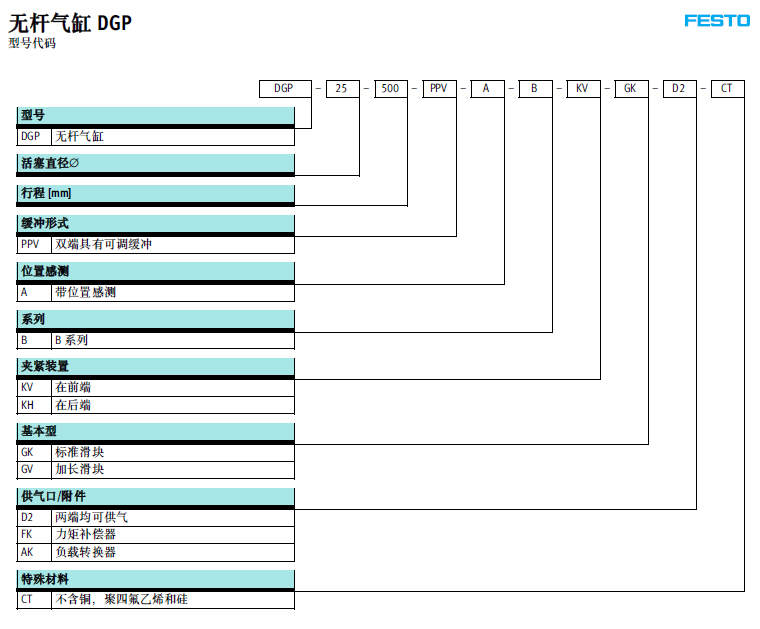Click the 'KH' code cell
760x629 pixels.
[34, 405]
